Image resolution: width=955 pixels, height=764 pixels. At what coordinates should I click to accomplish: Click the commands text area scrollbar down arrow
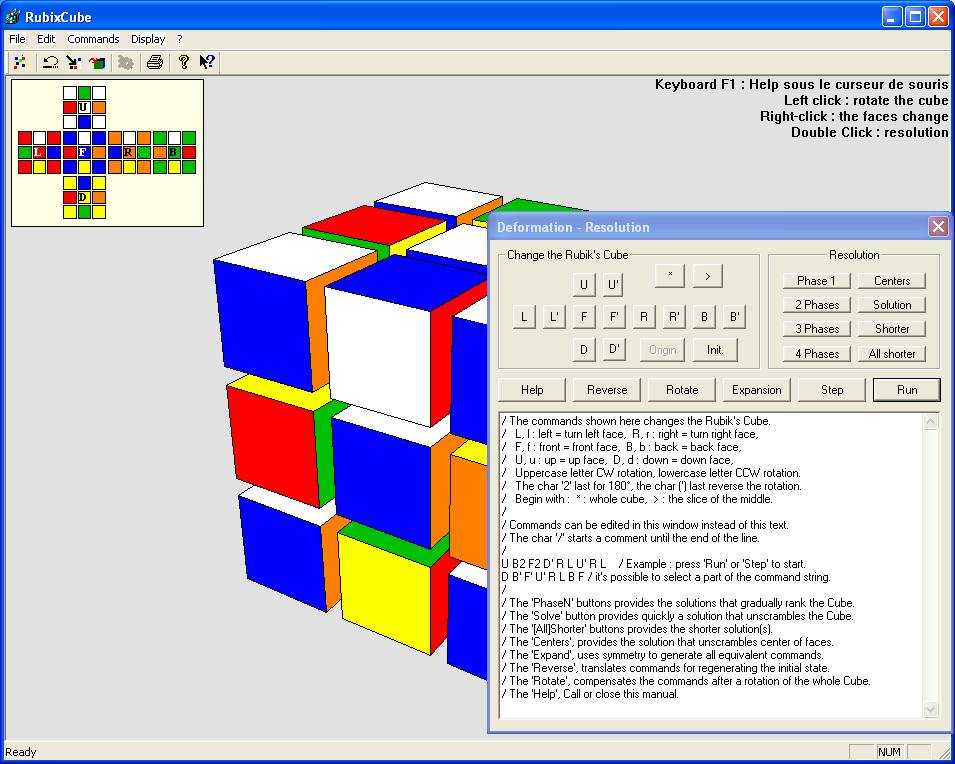click(x=930, y=709)
